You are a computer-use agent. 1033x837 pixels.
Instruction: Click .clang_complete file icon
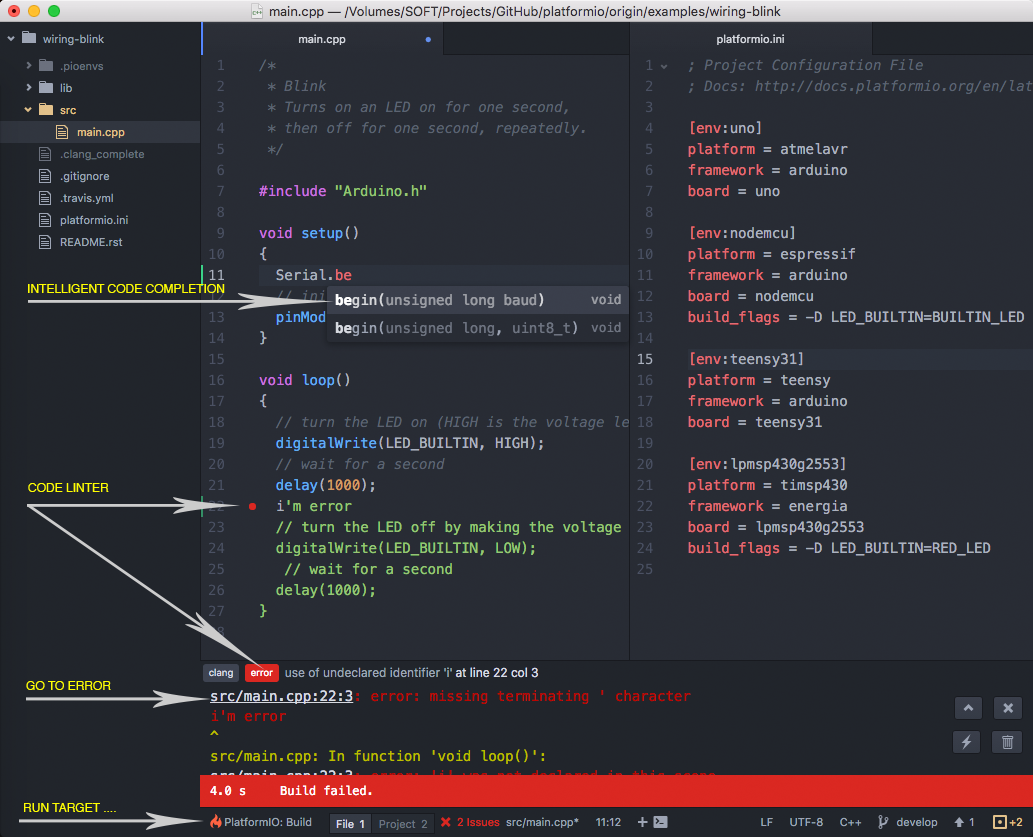pyautogui.click(x=45, y=154)
